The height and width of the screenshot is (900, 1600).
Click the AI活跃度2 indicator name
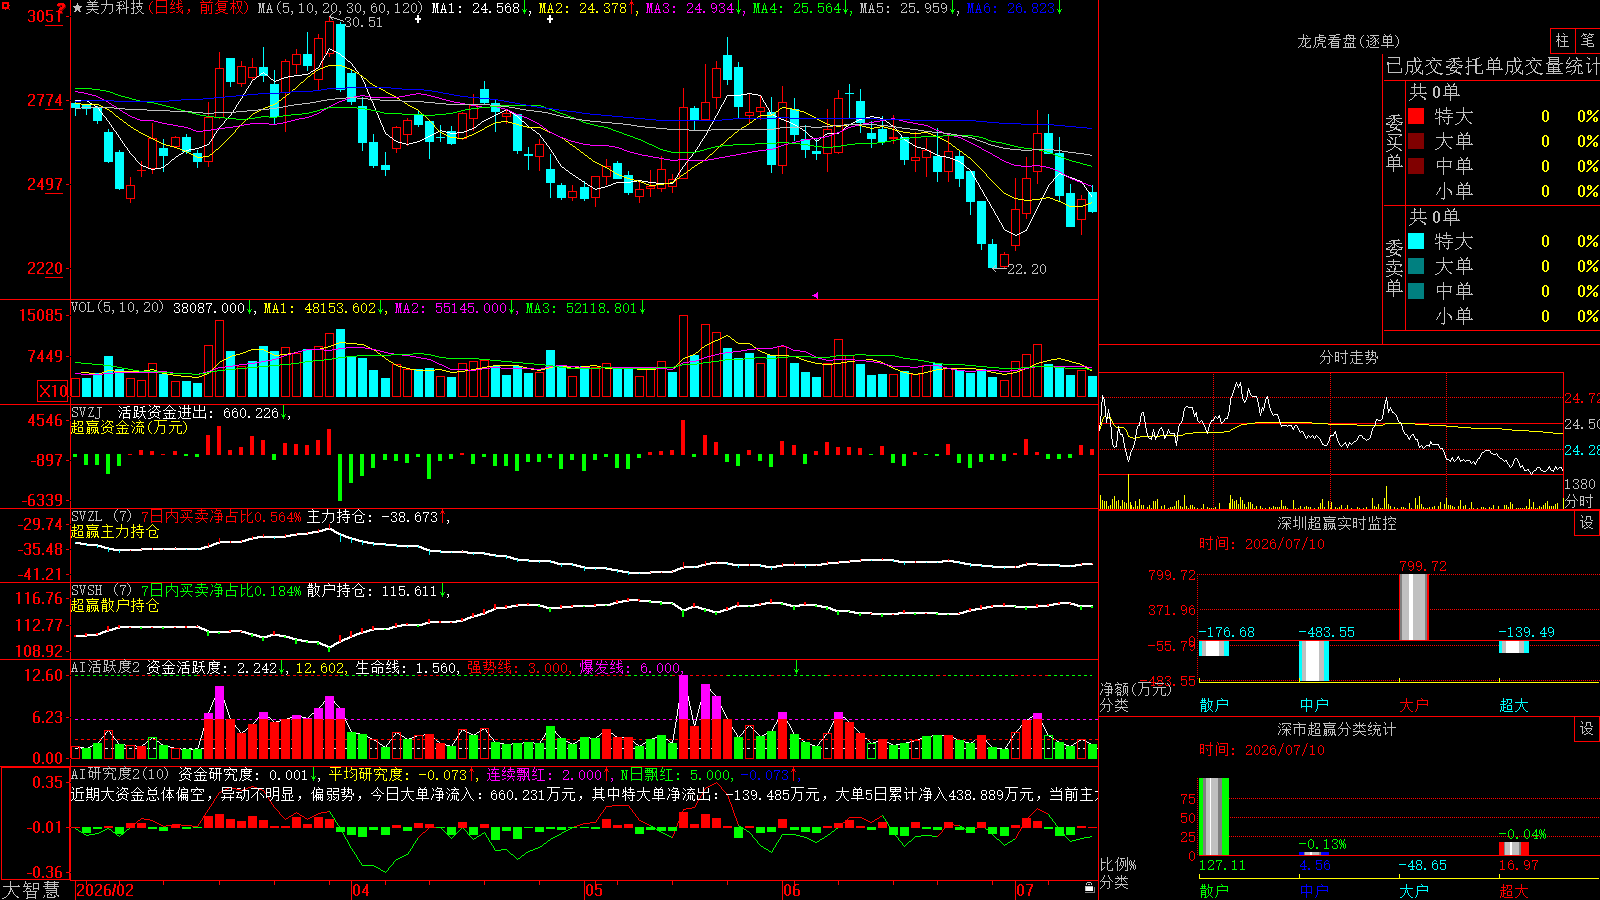tap(106, 668)
